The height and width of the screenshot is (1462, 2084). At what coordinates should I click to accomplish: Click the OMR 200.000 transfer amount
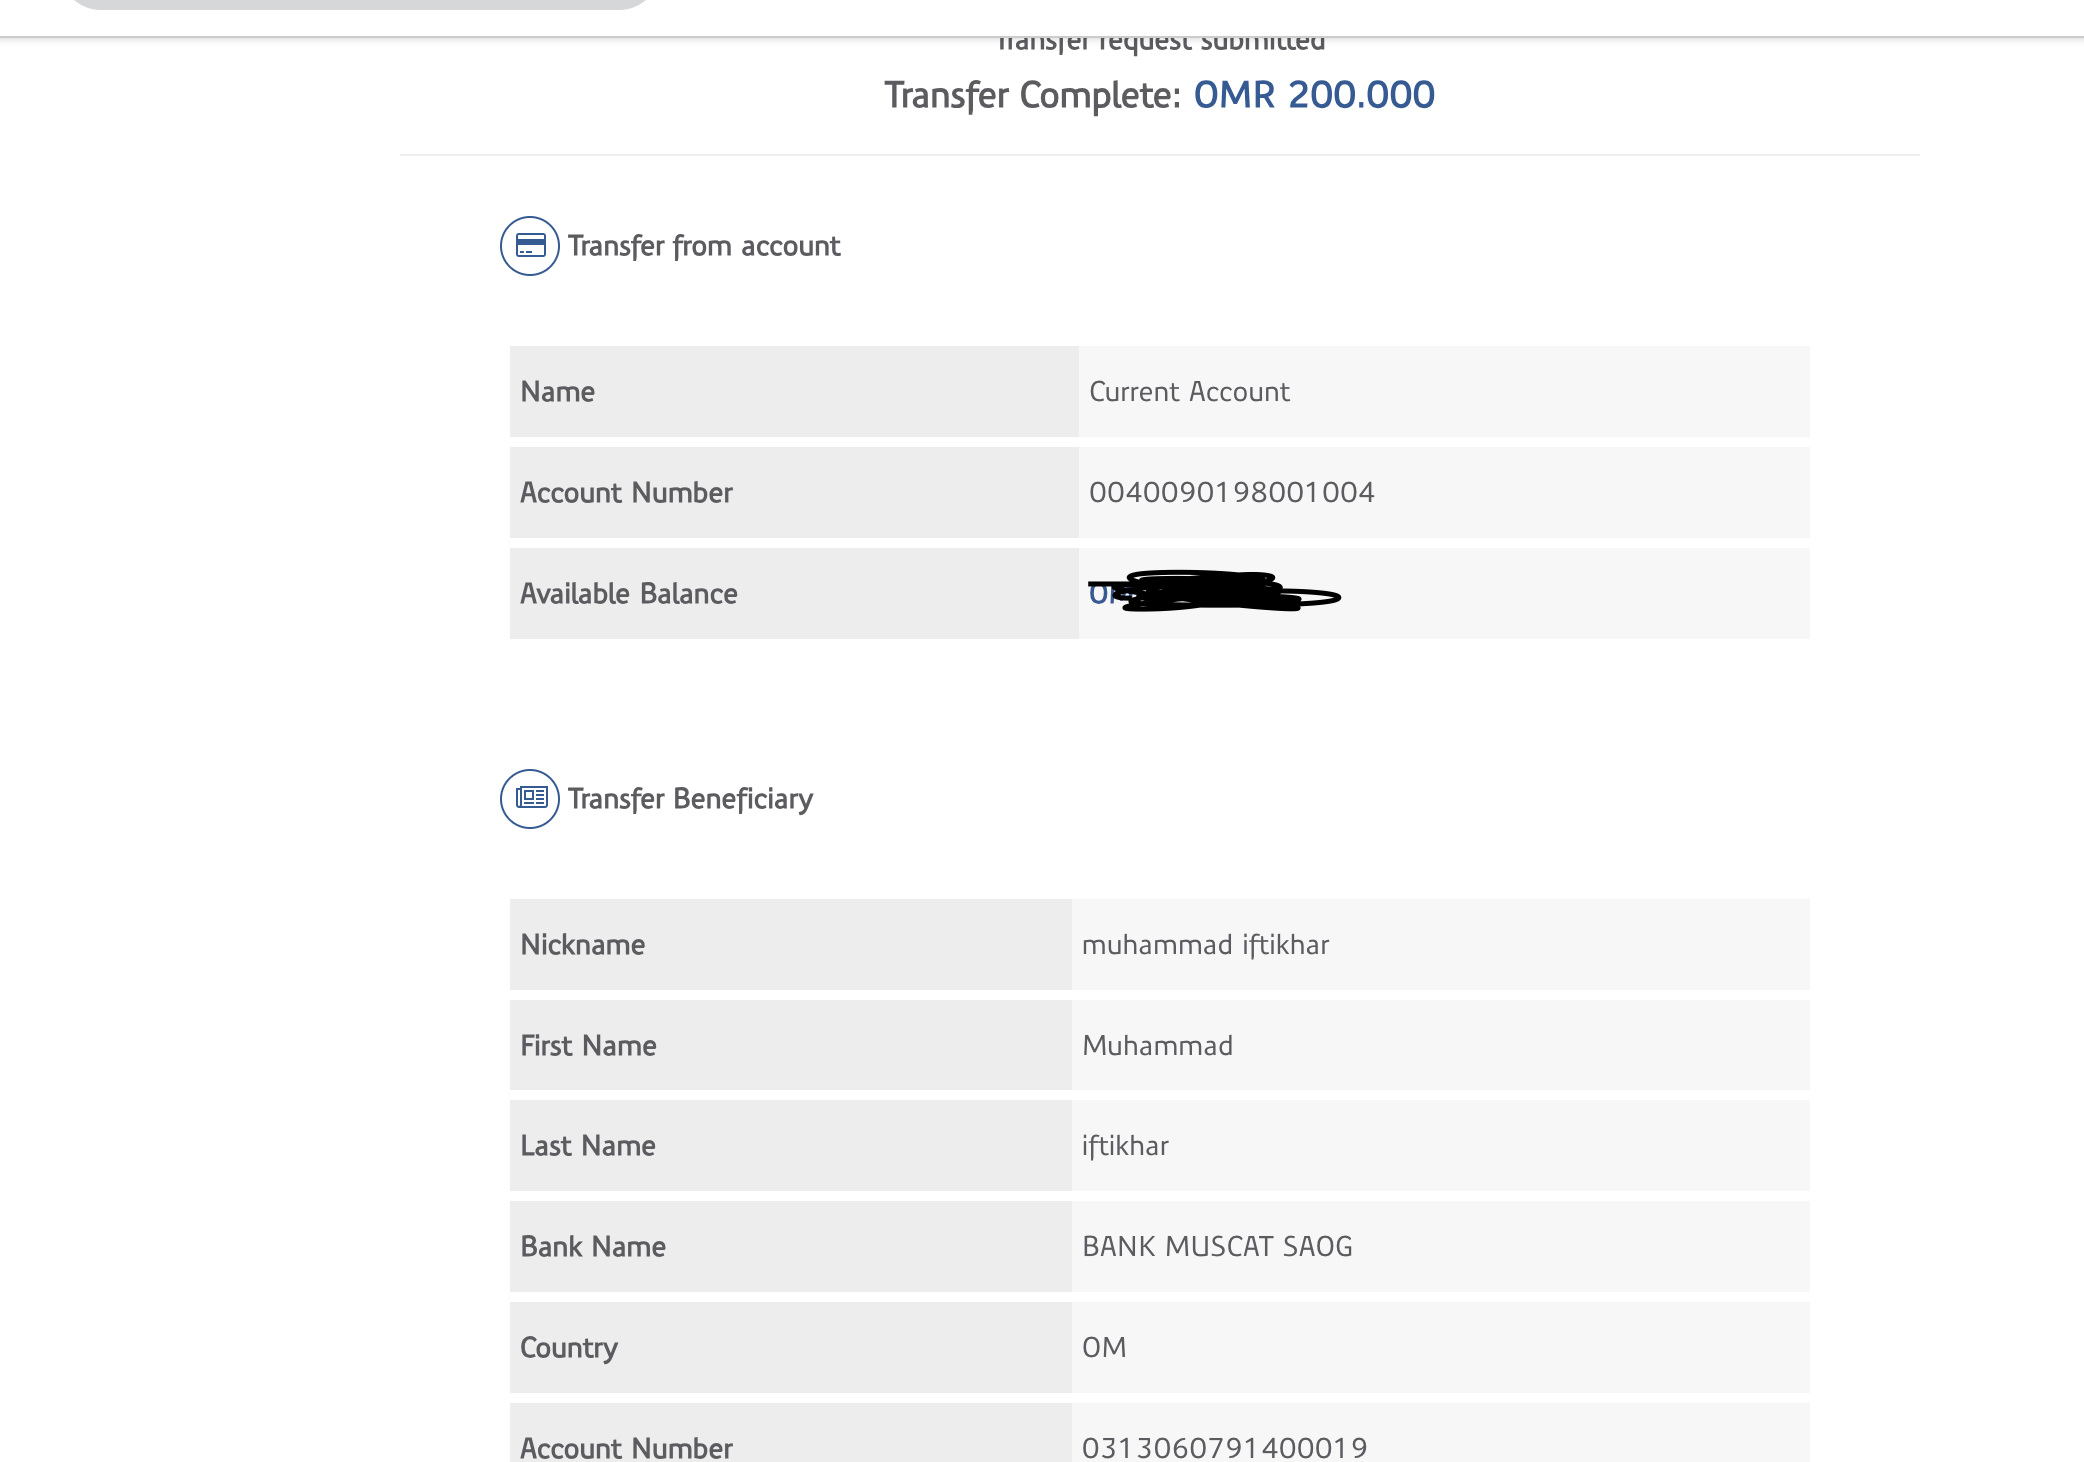(x=1313, y=95)
